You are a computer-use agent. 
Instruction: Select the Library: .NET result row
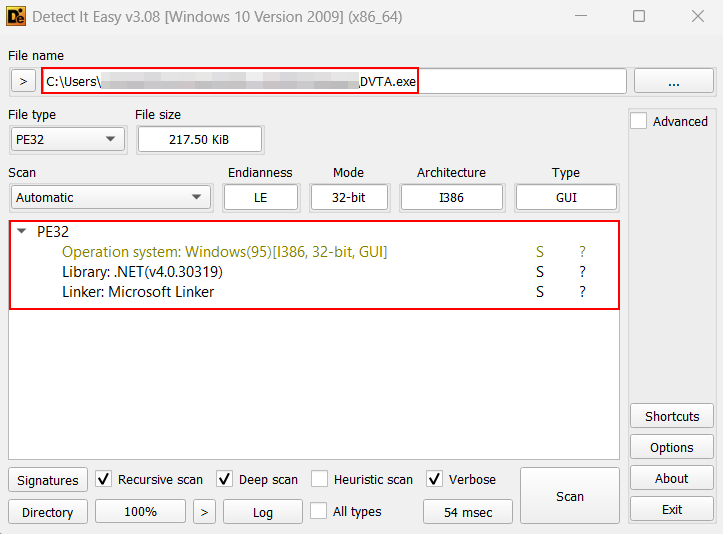coord(142,272)
